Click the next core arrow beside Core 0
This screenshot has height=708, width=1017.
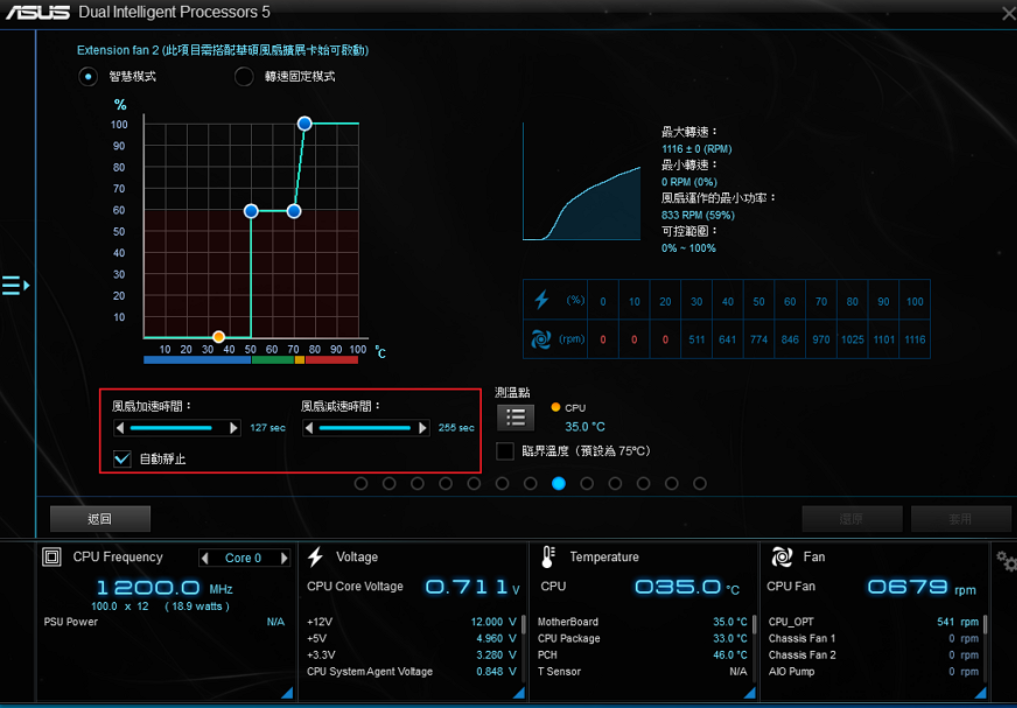[x=284, y=558]
